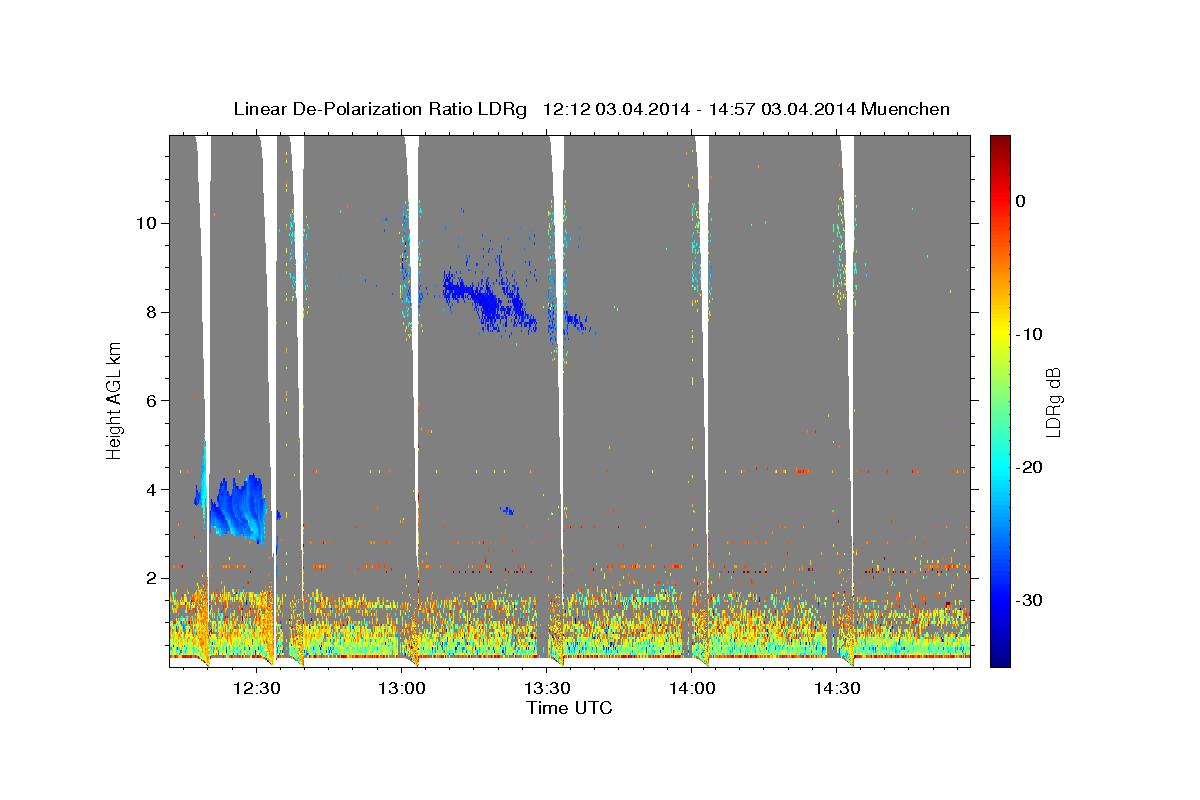This screenshot has height=800, width=1200.
Task: Click the 13:00 time tick label
Action: point(402,688)
